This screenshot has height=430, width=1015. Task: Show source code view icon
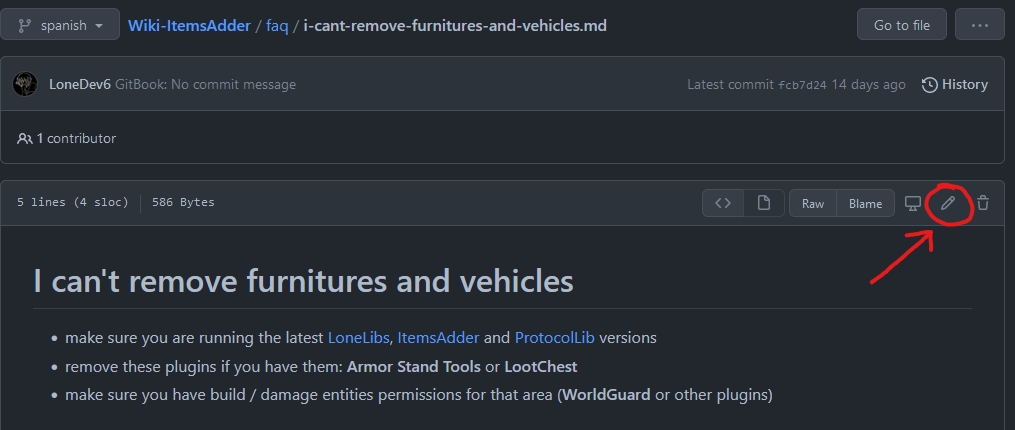click(x=723, y=203)
